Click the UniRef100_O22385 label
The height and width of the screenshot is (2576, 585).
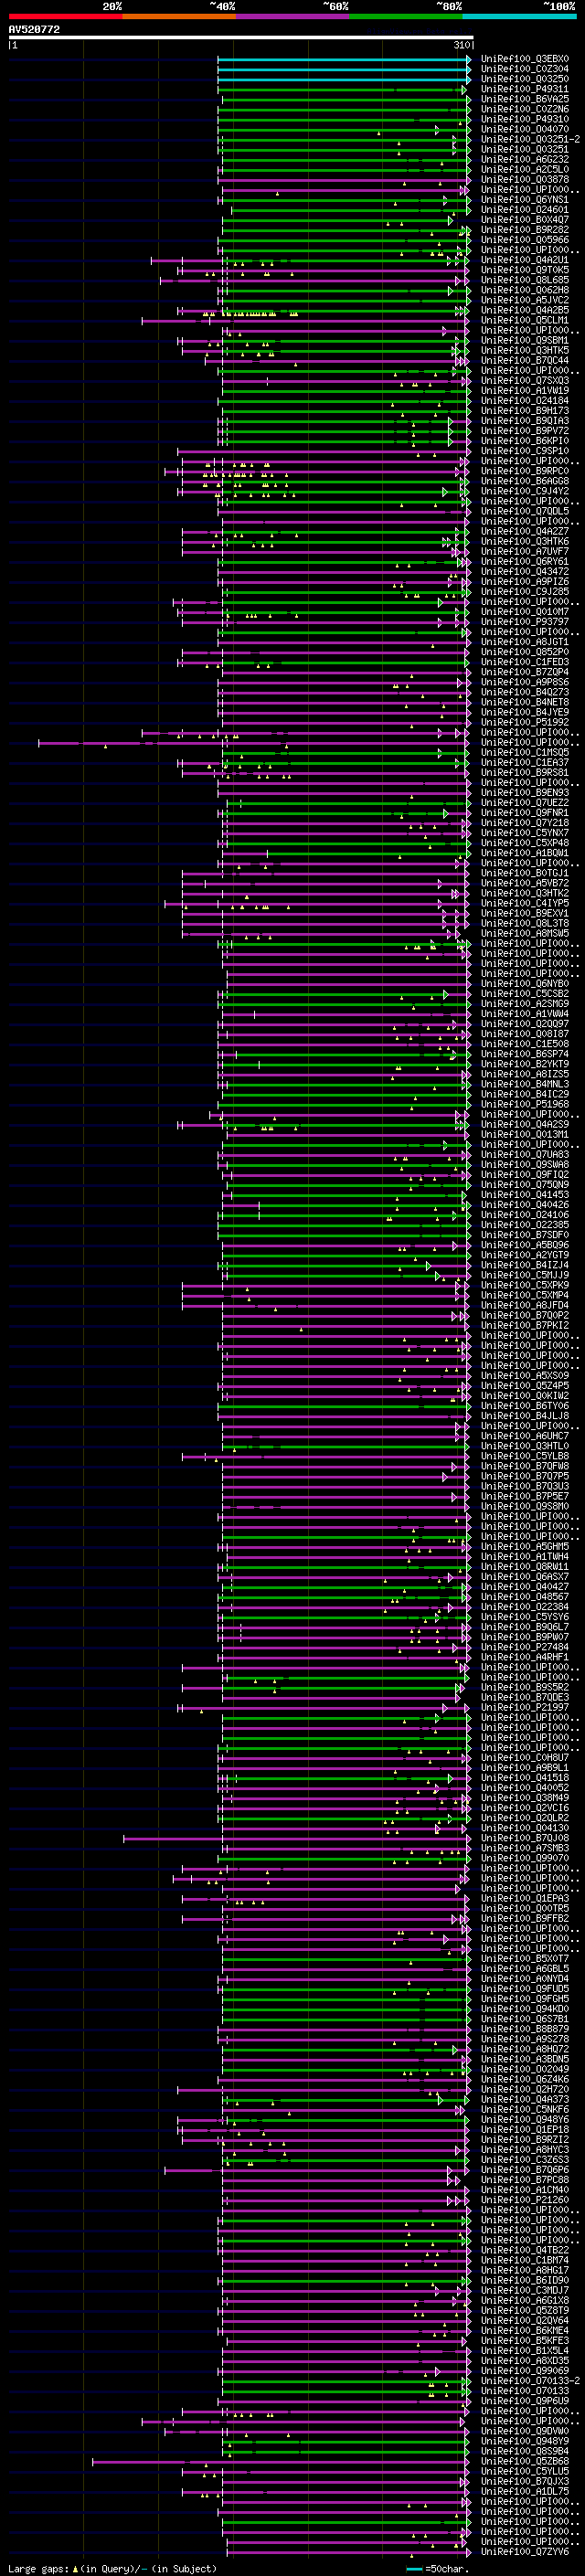click(525, 1225)
